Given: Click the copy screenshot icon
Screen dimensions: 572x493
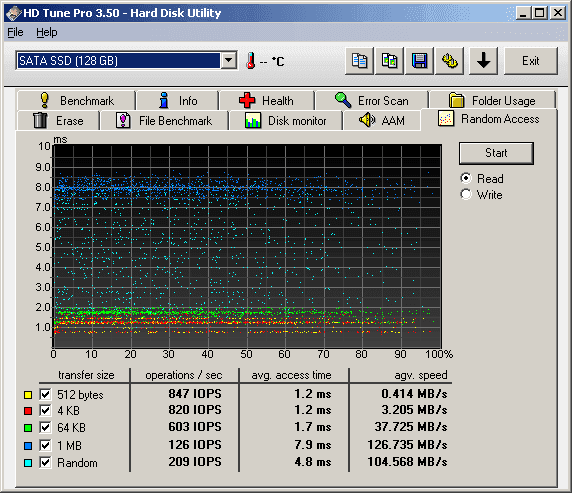Looking at the screenshot, I should click(389, 61).
